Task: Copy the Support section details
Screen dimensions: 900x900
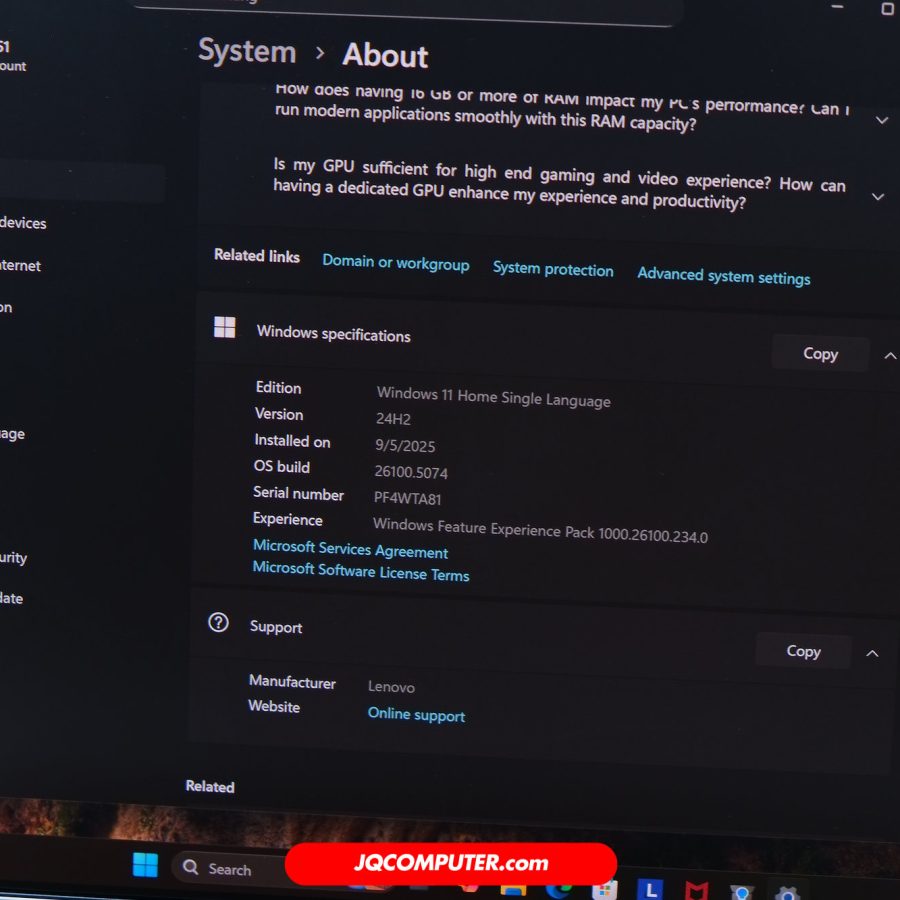Action: (x=803, y=651)
